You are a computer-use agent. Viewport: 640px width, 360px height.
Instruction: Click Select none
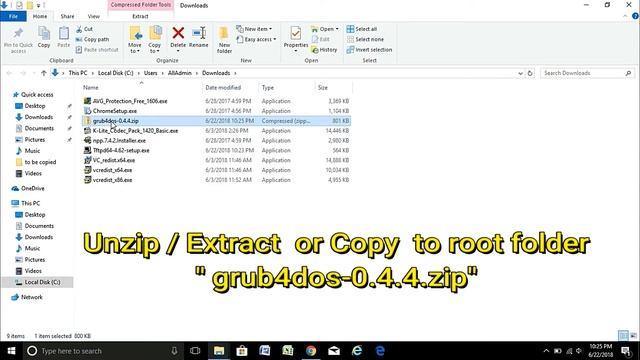365,40
